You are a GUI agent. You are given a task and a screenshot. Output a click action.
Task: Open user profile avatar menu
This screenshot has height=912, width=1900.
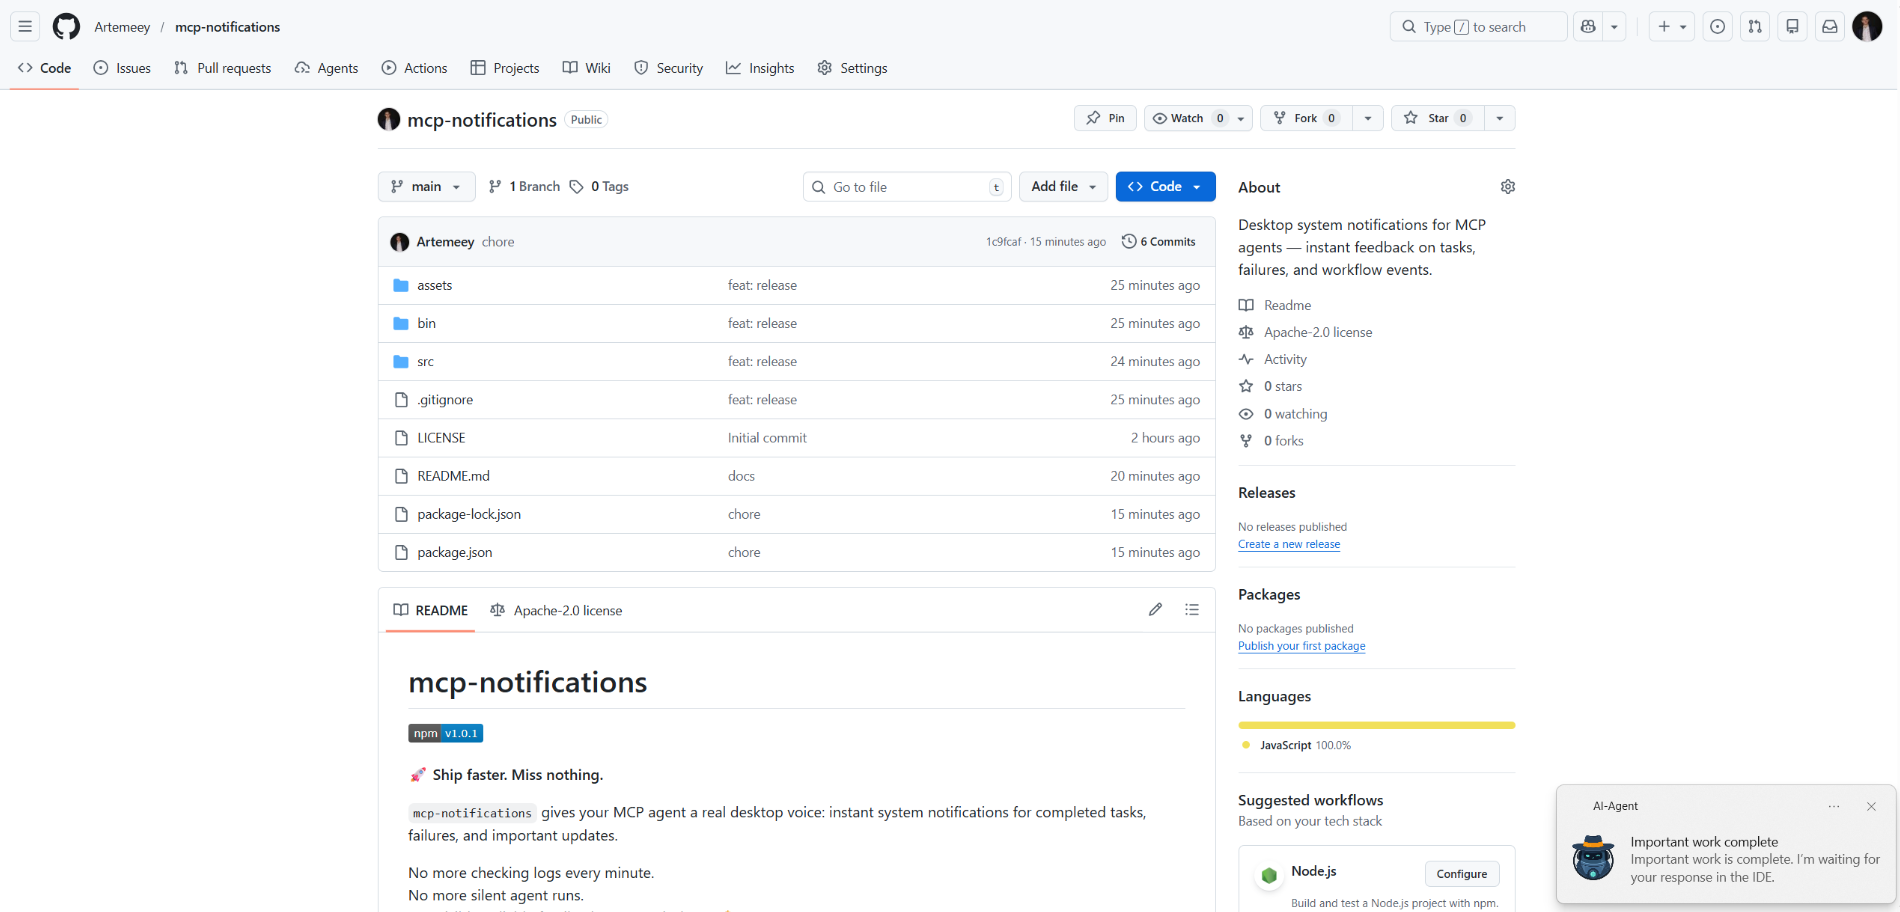1867,27
